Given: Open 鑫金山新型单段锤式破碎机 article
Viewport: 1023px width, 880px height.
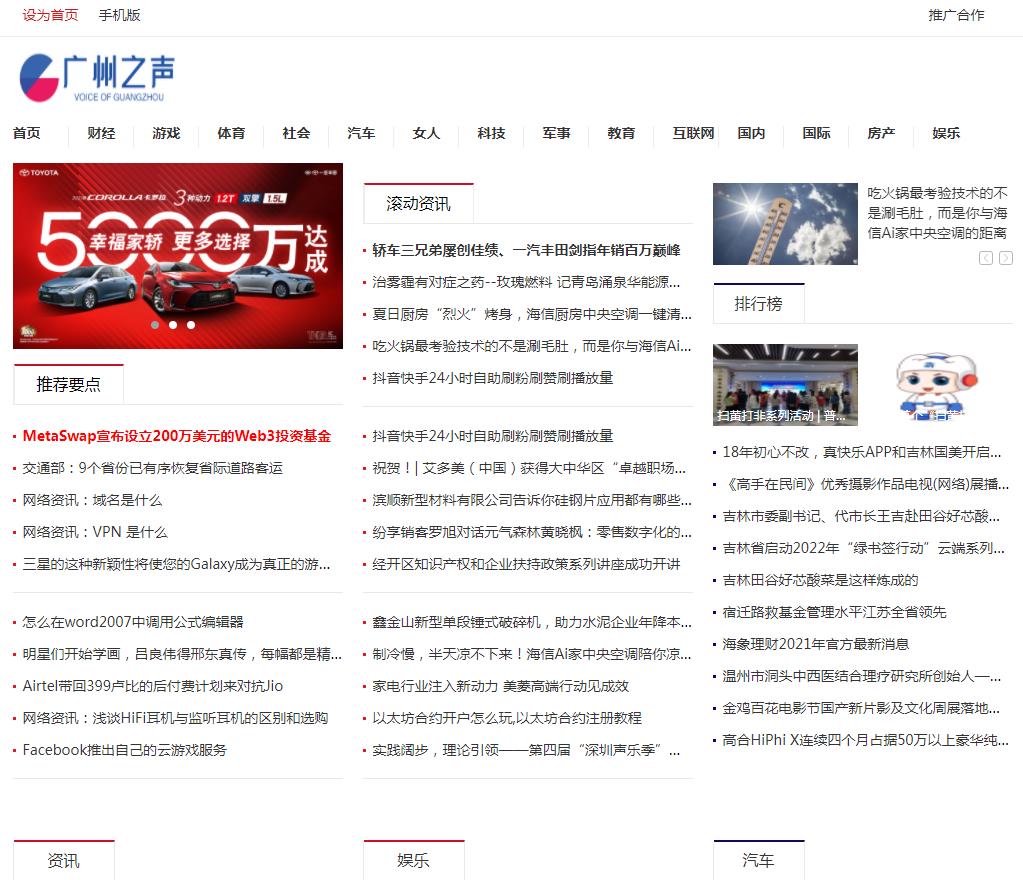Looking at the screenshot, I should click(532, 622).
